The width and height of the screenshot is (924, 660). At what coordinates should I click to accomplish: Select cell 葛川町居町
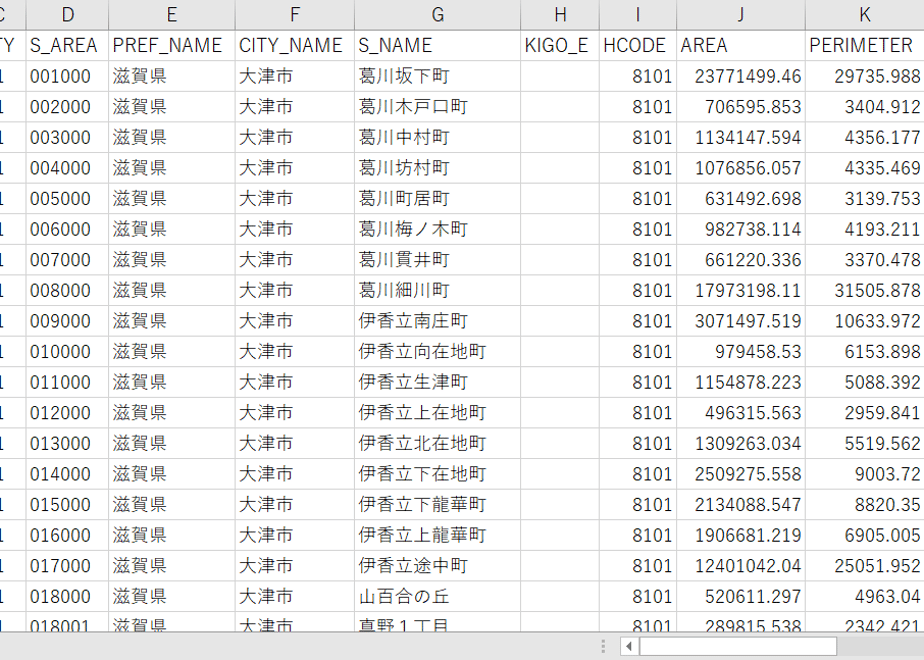[x=437, y=199]
